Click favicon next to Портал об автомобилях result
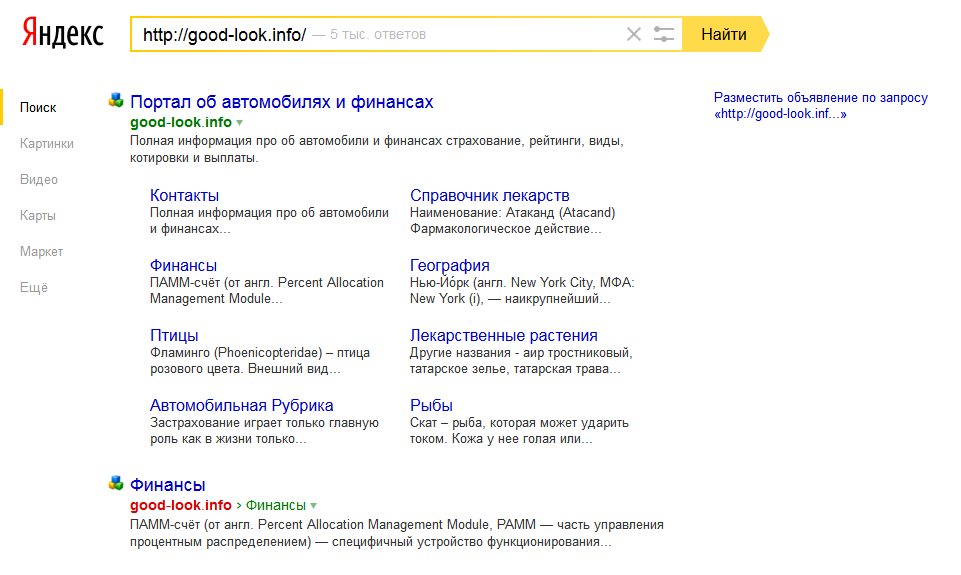Image resolution: width=961 pixels, height=575 pixels. tap(116, 101)
